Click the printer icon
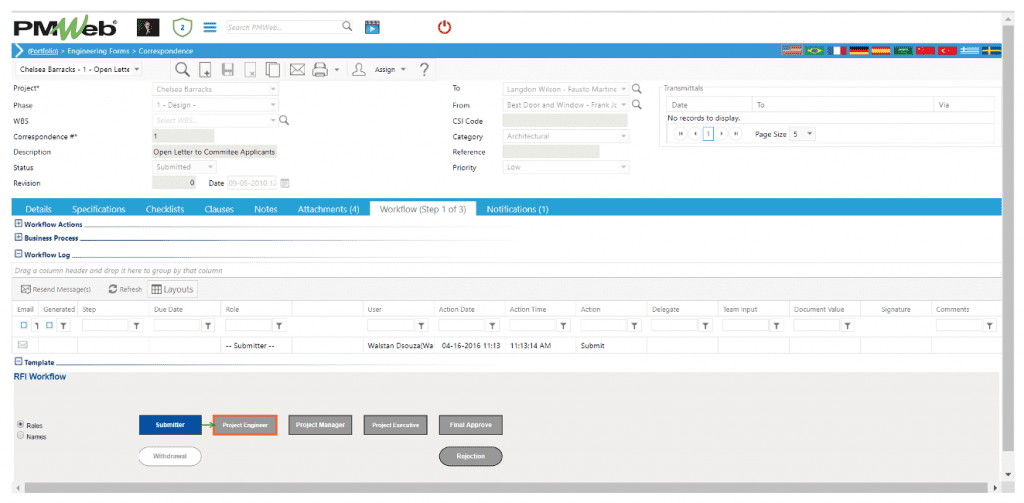 tap(319, 70)
